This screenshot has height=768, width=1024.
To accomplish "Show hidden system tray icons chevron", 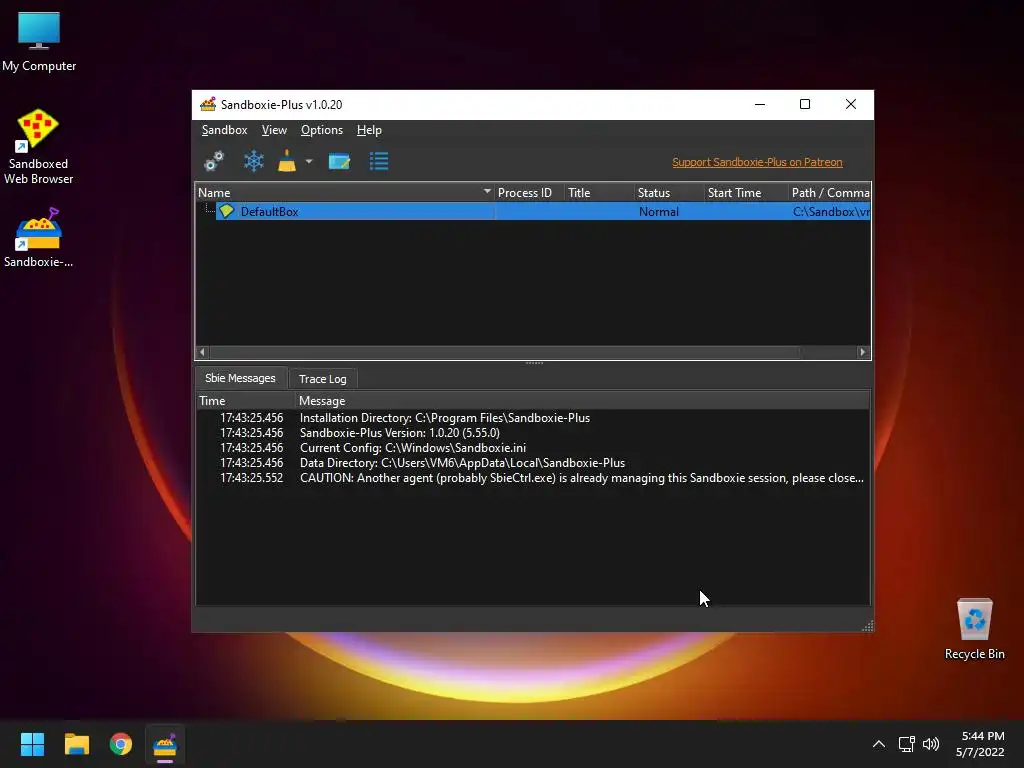I will click(x=879, y=744).
